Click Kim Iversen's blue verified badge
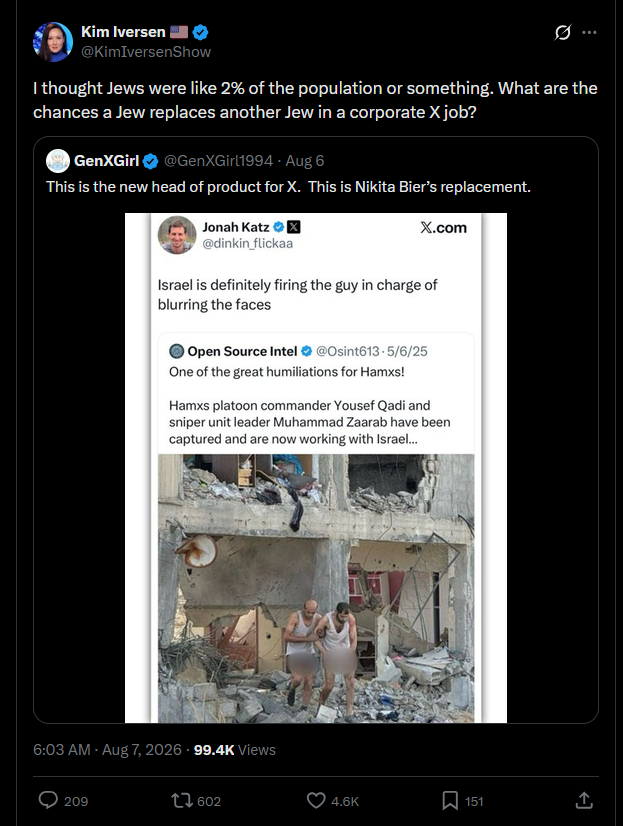Image resolution: width=623 pixels, height=826 pixels. [x=200, y=32]
